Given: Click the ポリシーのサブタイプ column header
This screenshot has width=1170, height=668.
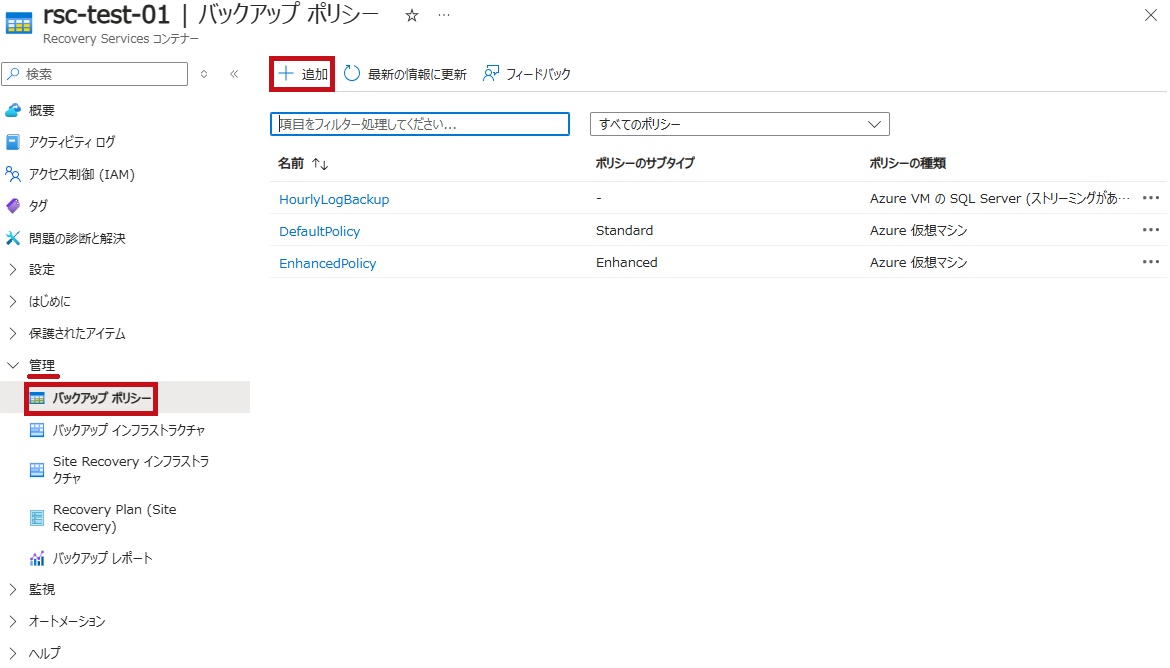Looking at the screenshot, I should tap(645, 163).
